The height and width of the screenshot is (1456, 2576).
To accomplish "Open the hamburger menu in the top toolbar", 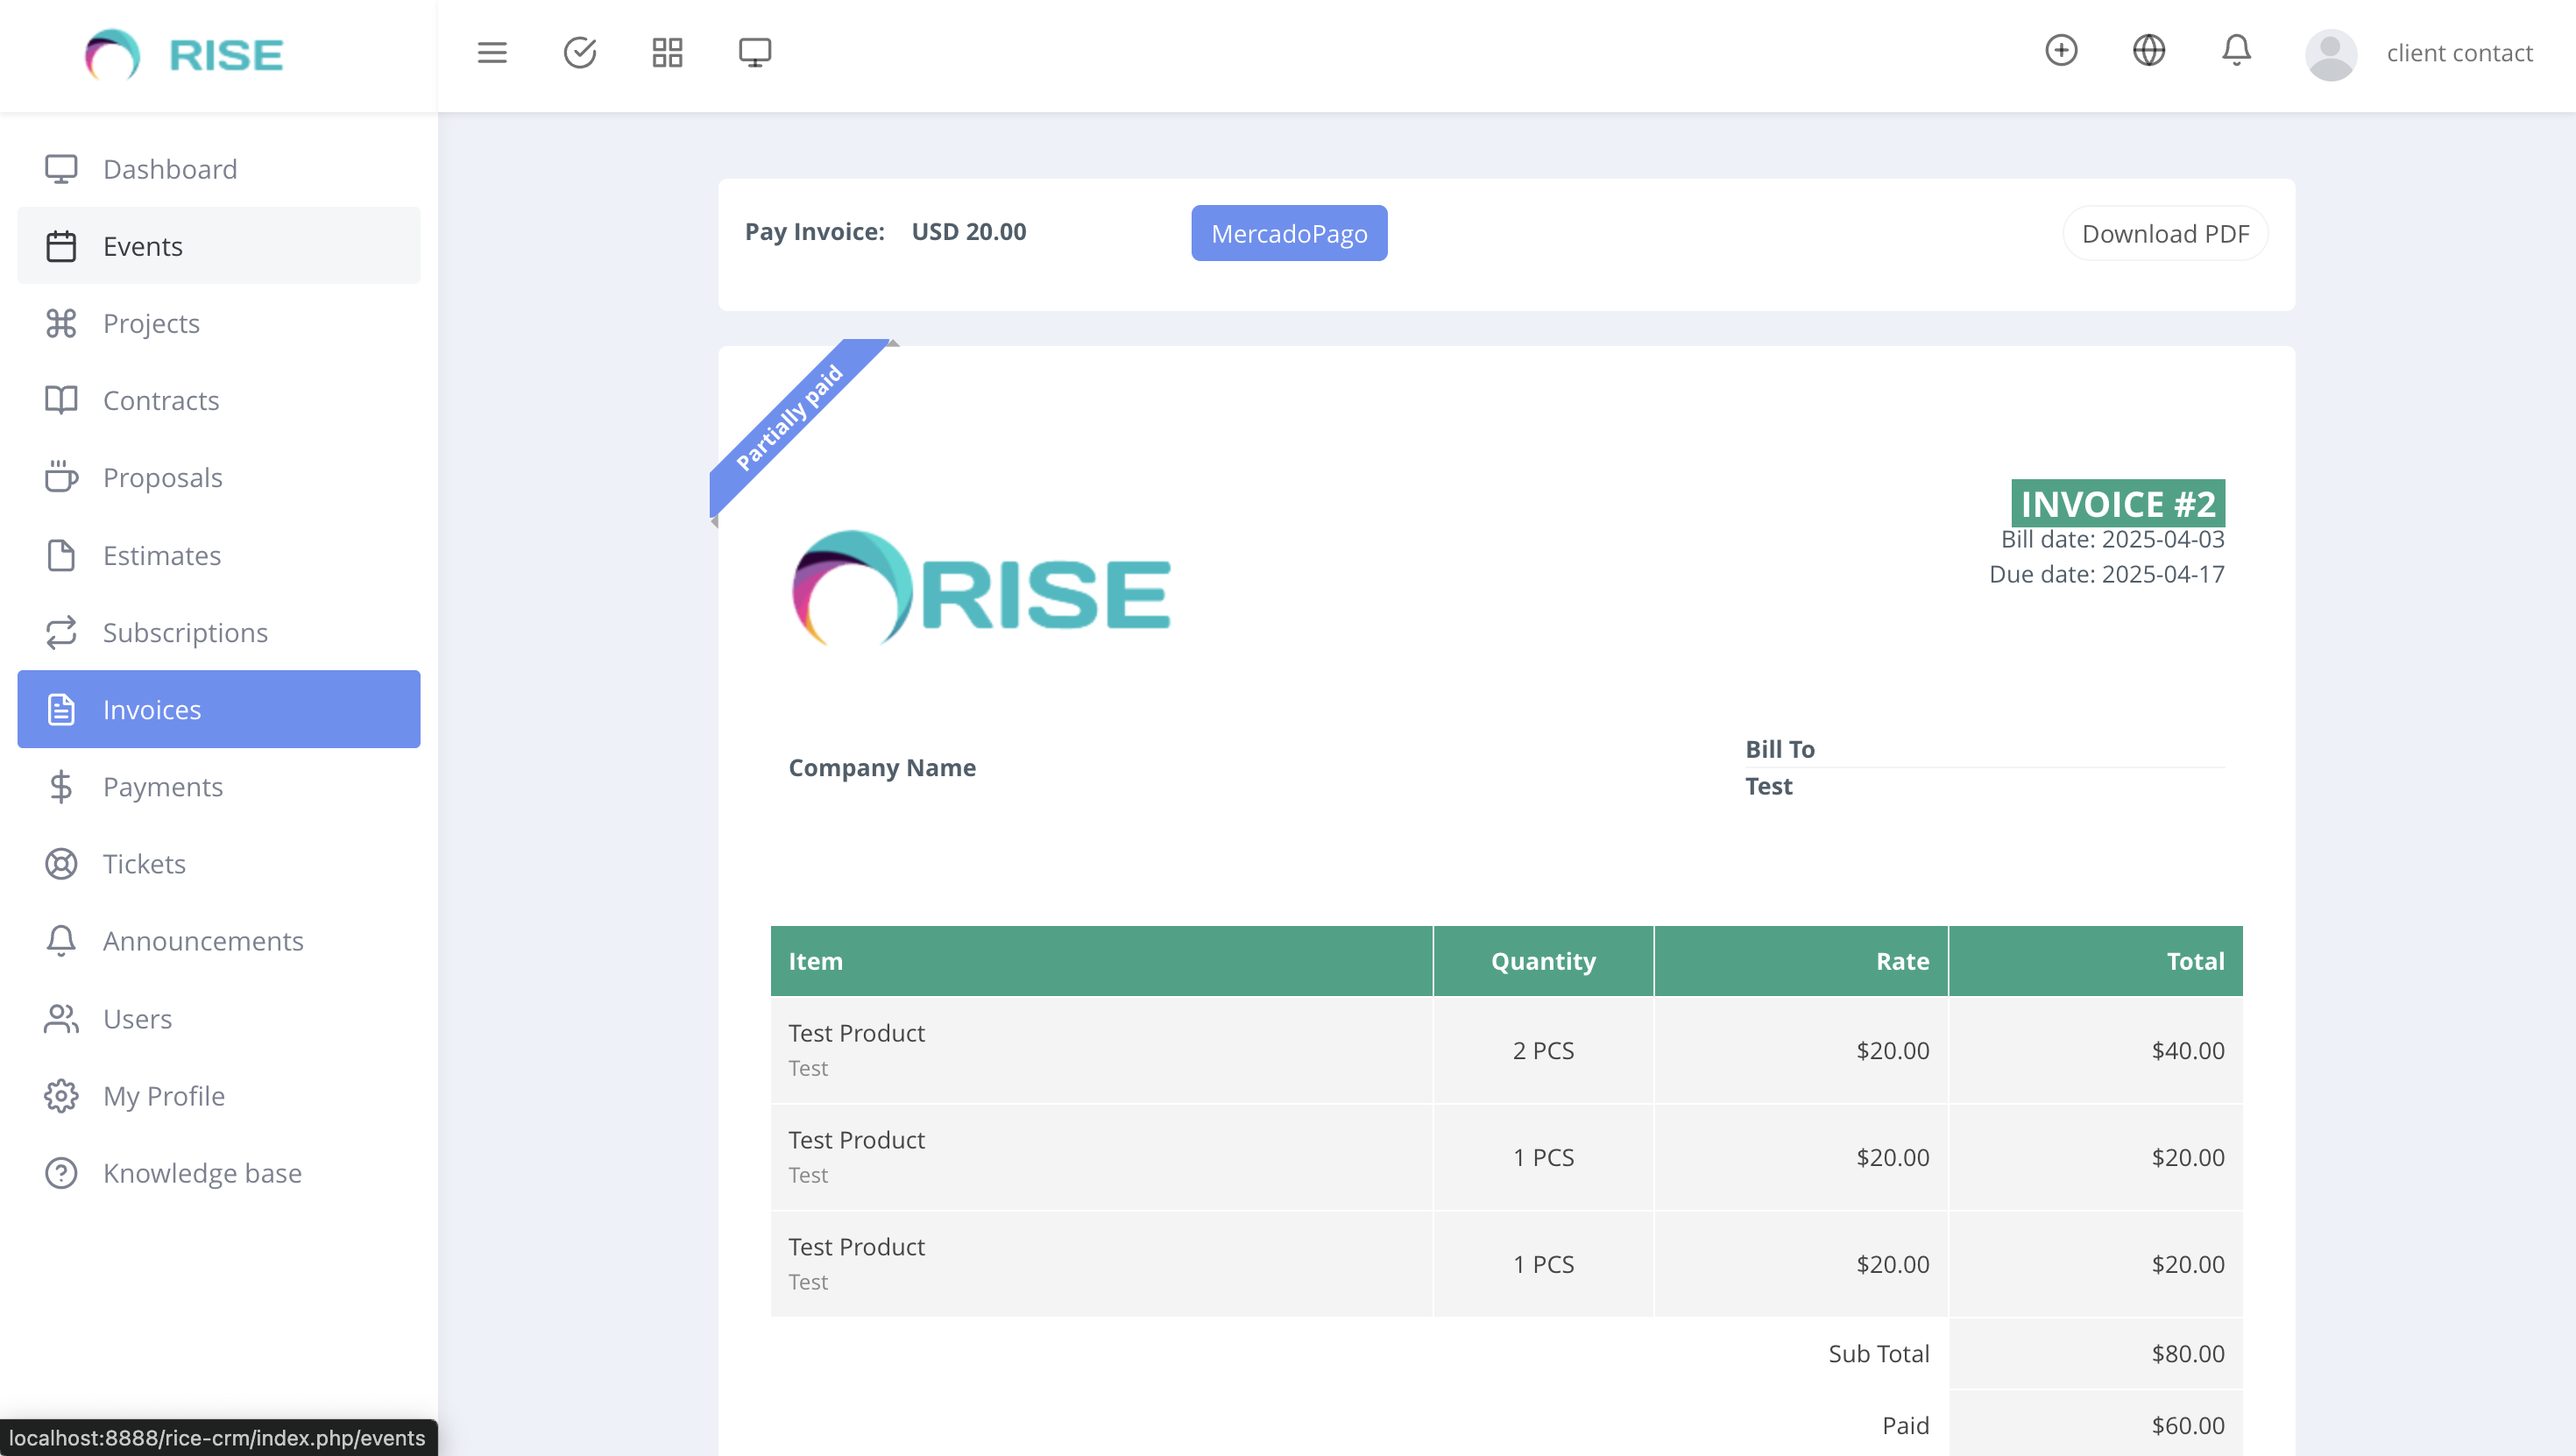I will click(x=491, y=52).
